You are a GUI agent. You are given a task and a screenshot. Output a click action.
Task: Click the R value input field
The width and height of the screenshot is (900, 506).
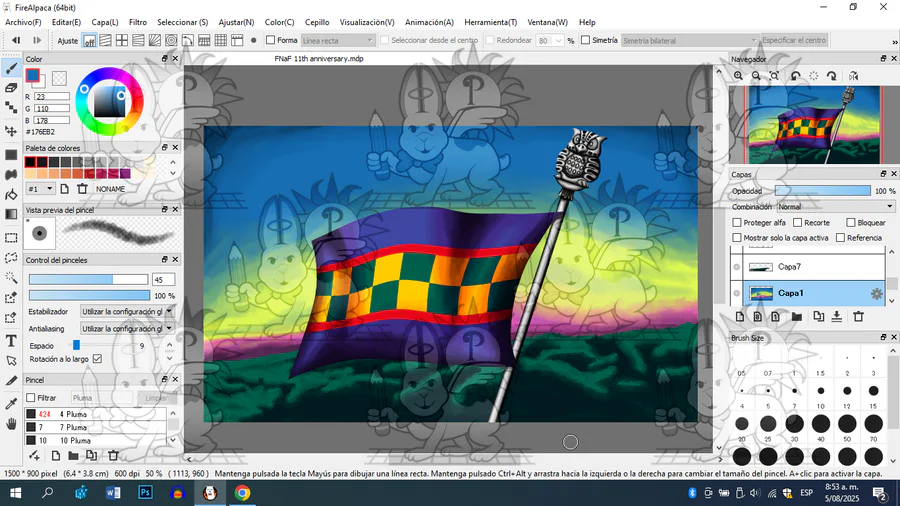pyautogui.click(x=52, y=96)
